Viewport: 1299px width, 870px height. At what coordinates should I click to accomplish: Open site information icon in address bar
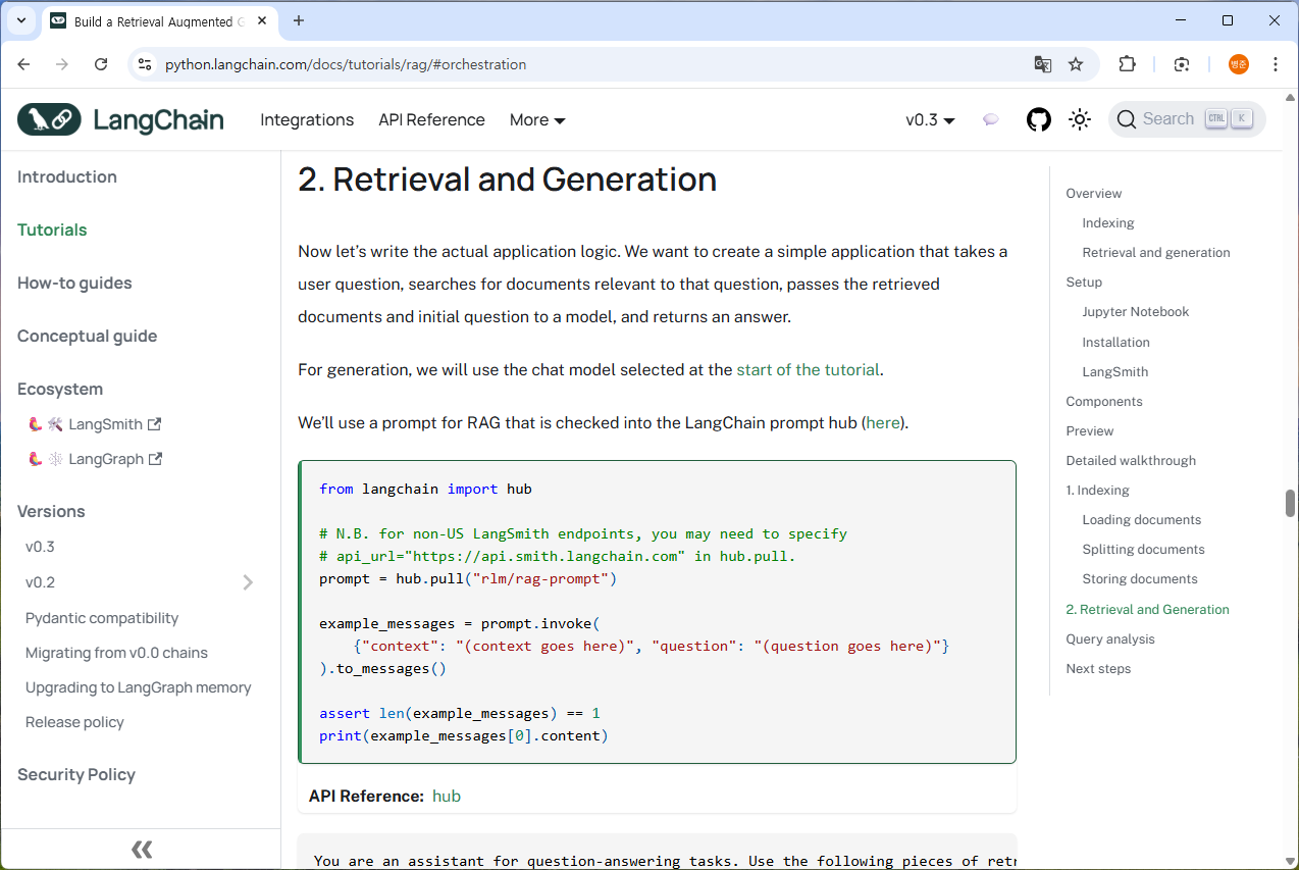[145, 64]
